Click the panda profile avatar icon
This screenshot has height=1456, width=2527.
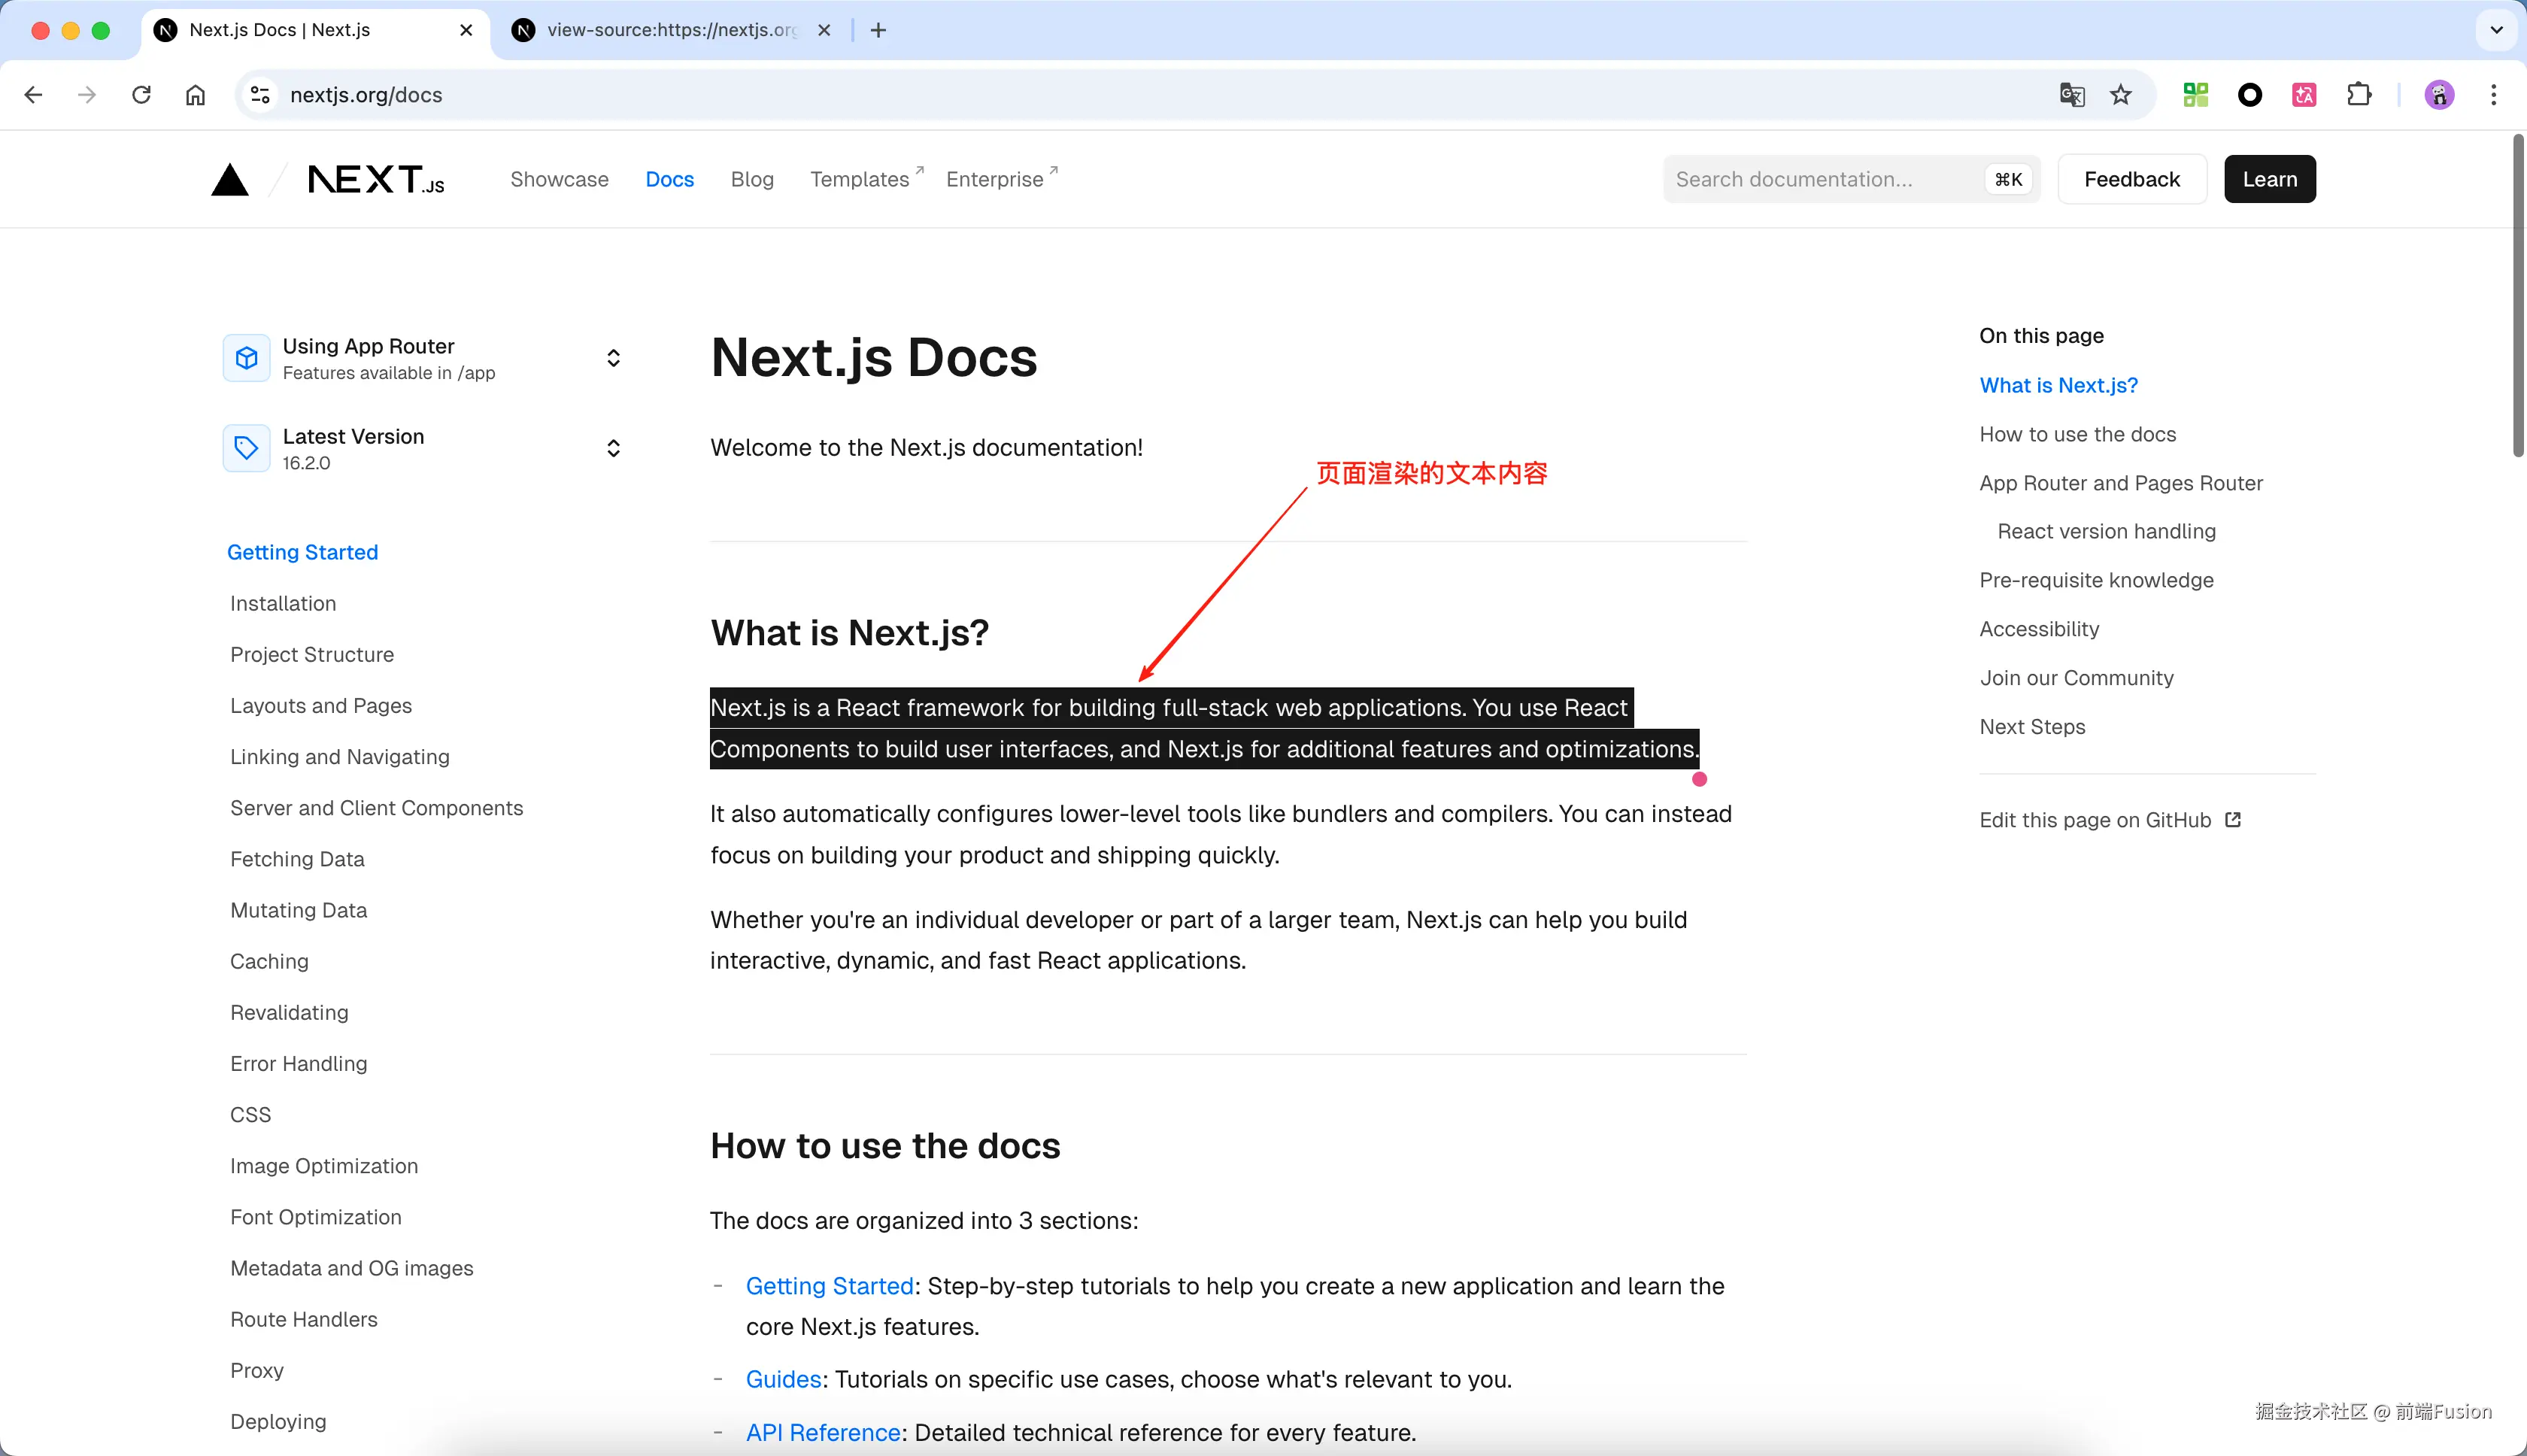[x=2437, y=94]
